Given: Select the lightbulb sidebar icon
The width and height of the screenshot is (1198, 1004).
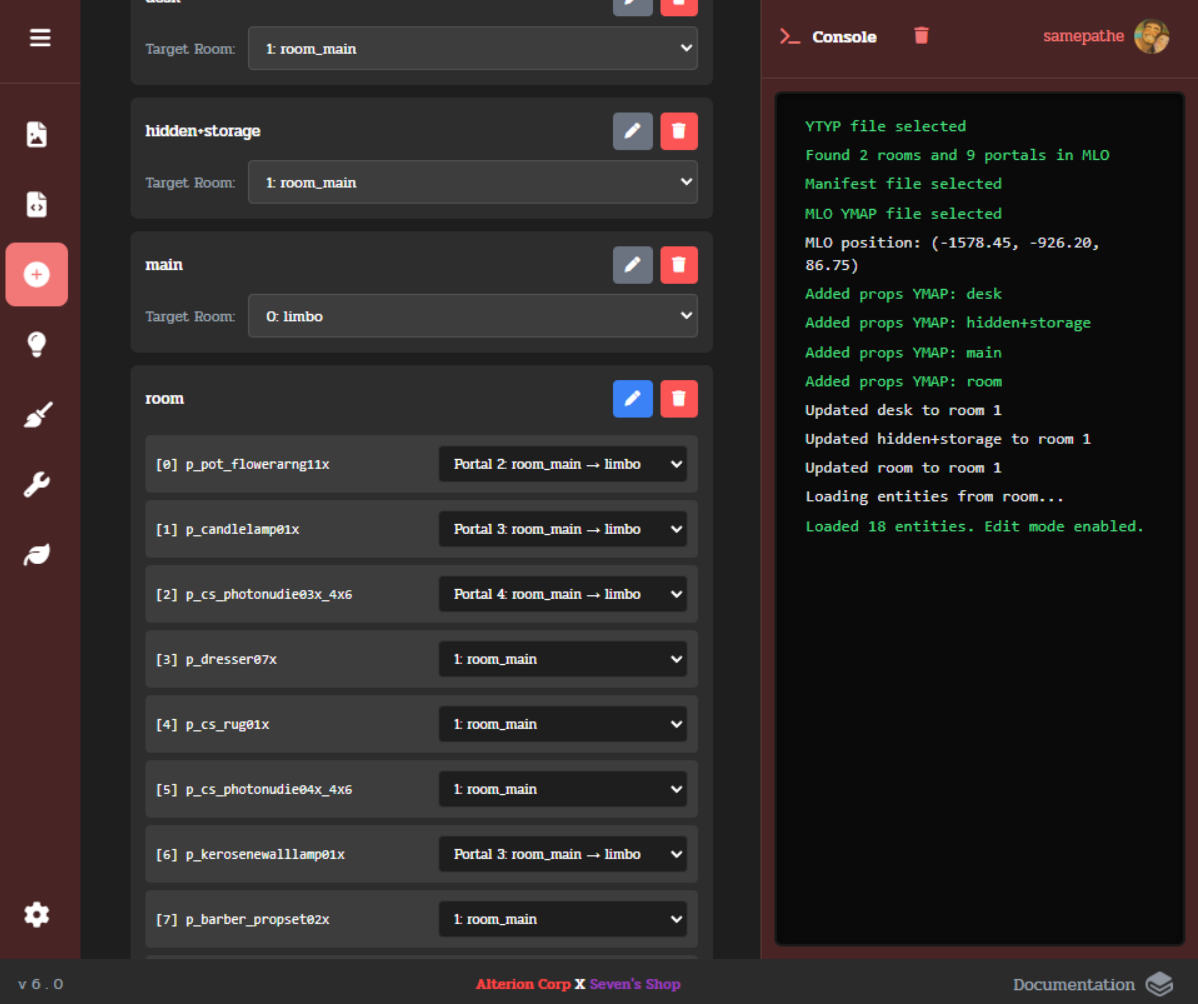Looking at the screenshot, I should pos(37,344).
